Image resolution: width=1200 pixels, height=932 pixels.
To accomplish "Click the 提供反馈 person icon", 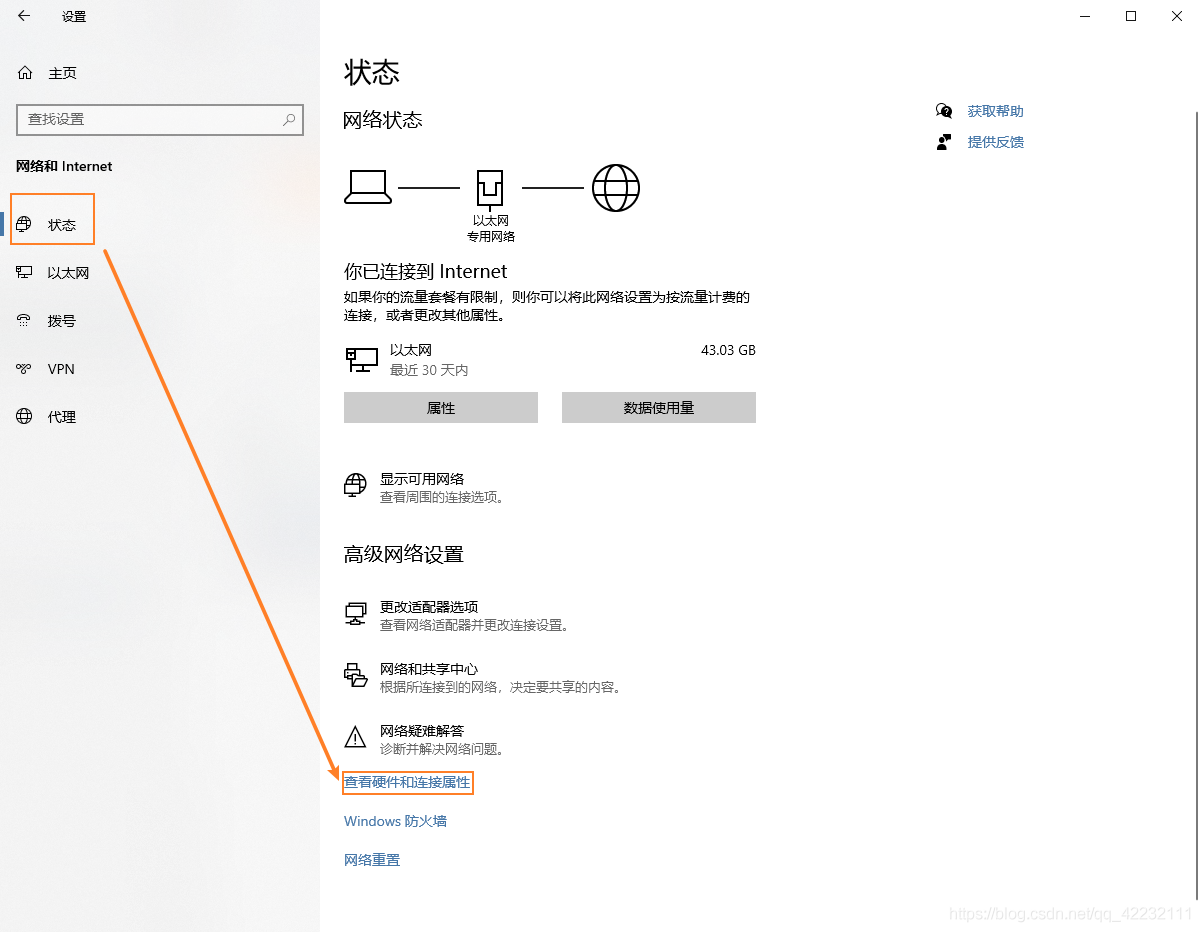I will tap(944, 142).
